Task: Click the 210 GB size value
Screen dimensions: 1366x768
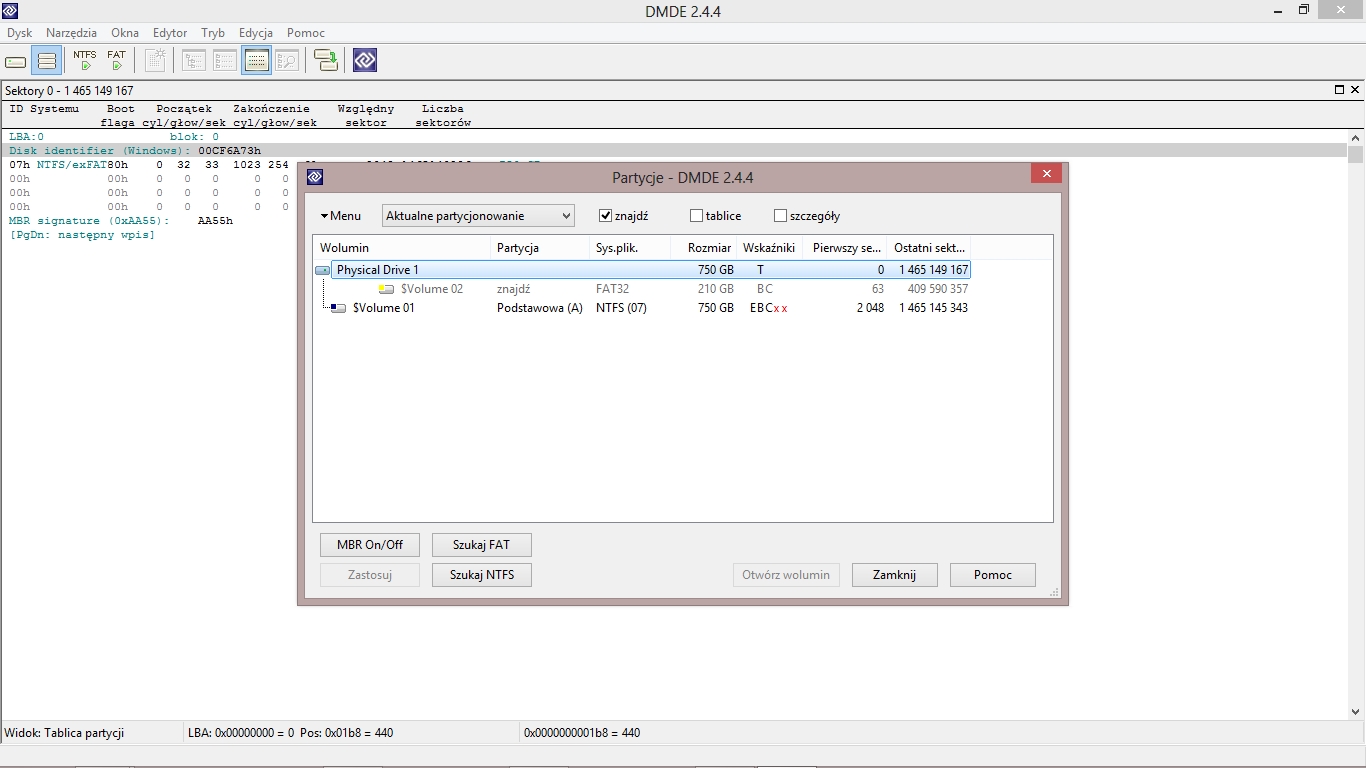Action: (x=716, y=289)
